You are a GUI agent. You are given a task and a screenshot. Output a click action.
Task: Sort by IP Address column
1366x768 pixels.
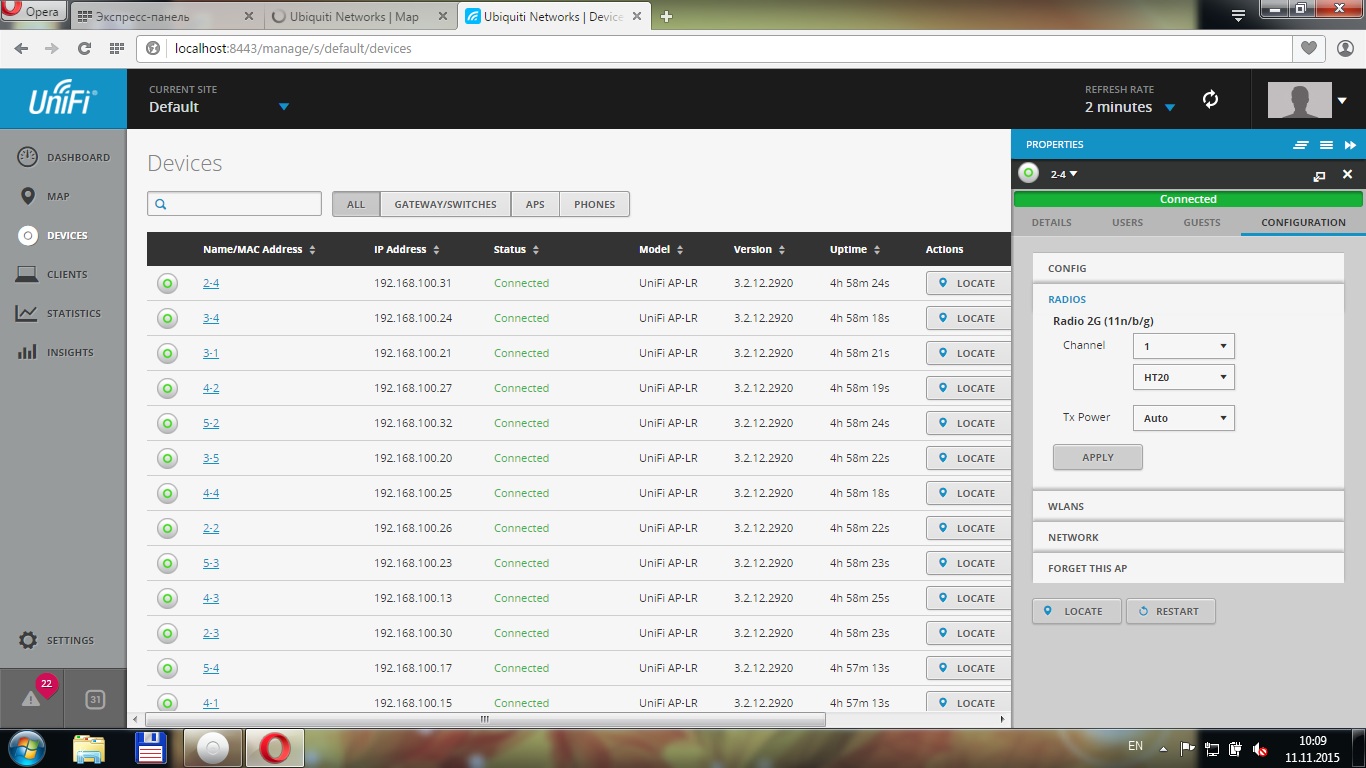tap(407, 249)
